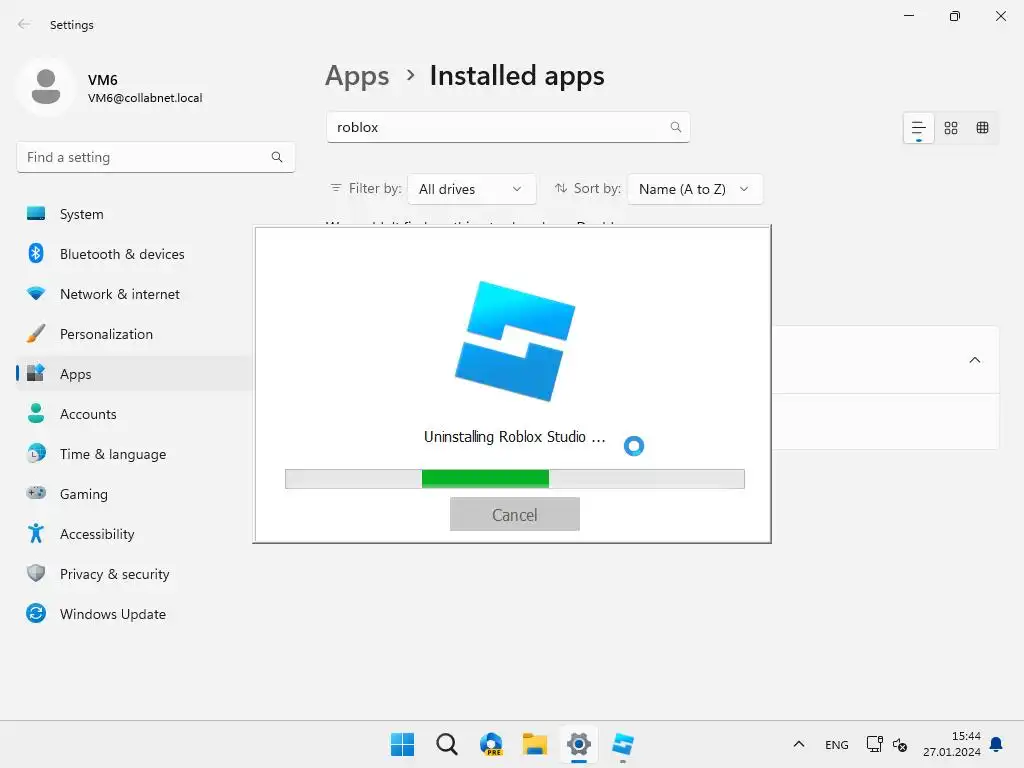Click the Bluetooth & devices icon

[36, 253]
